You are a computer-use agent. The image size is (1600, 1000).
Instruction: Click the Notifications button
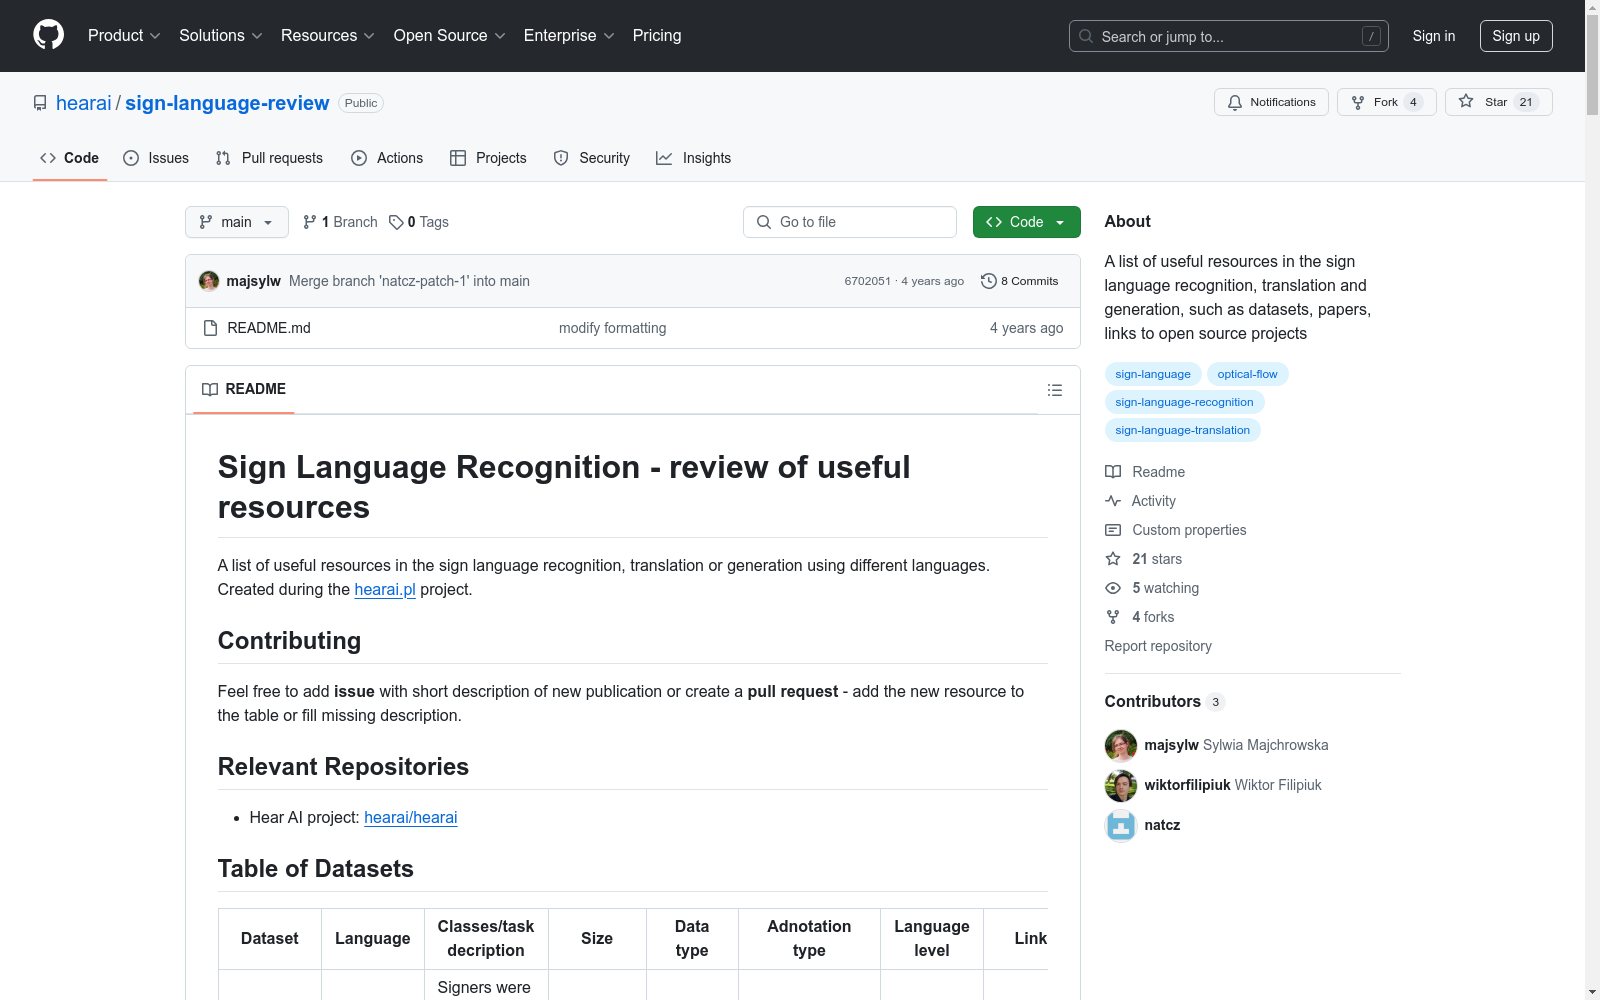tap(1271, 102)
